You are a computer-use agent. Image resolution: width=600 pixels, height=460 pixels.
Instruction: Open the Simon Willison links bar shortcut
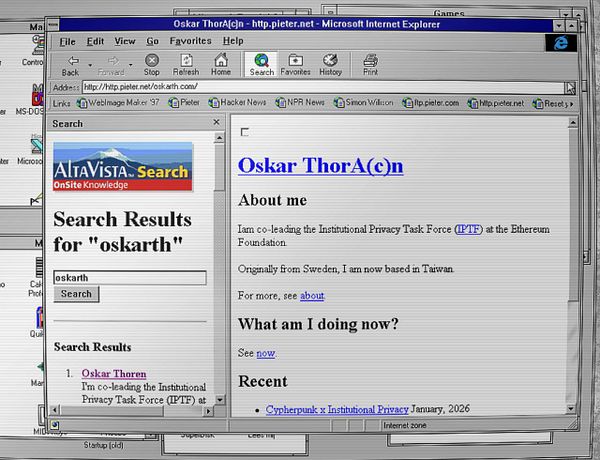364,103
